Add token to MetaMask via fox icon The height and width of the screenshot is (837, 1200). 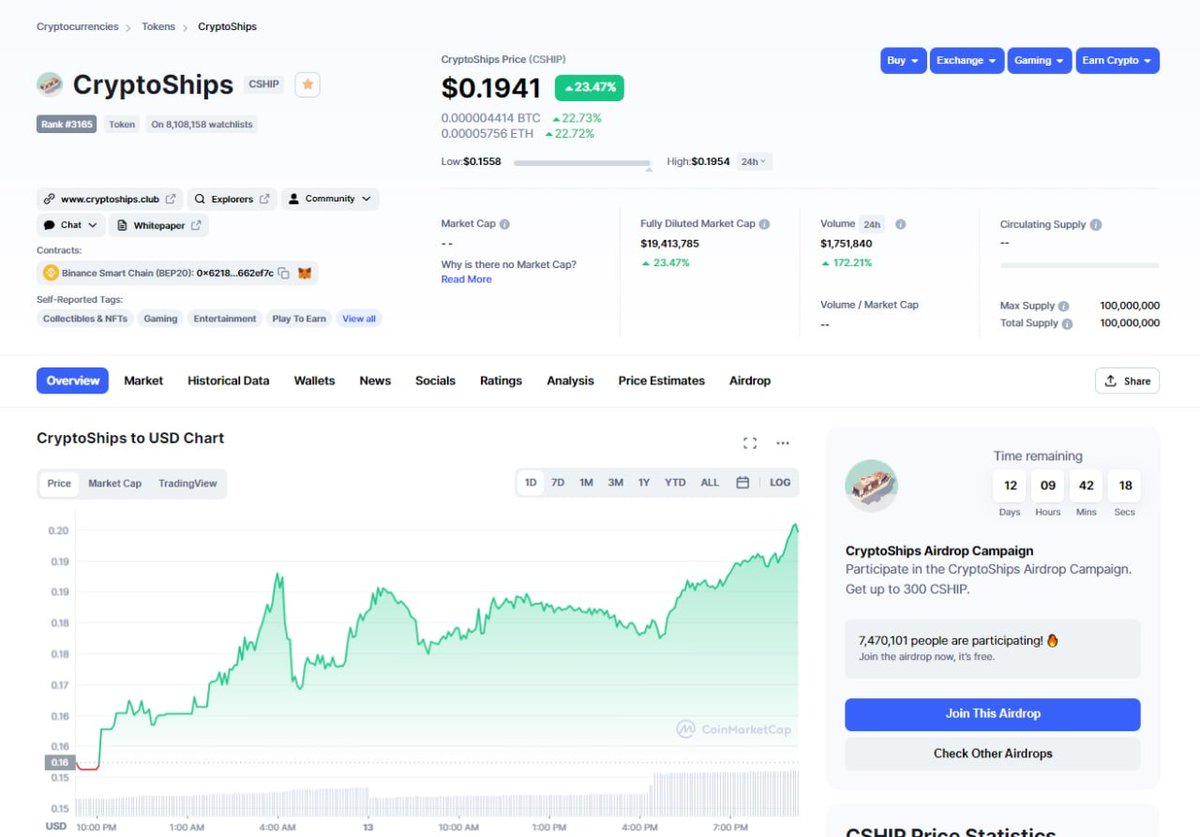[306, 273]
